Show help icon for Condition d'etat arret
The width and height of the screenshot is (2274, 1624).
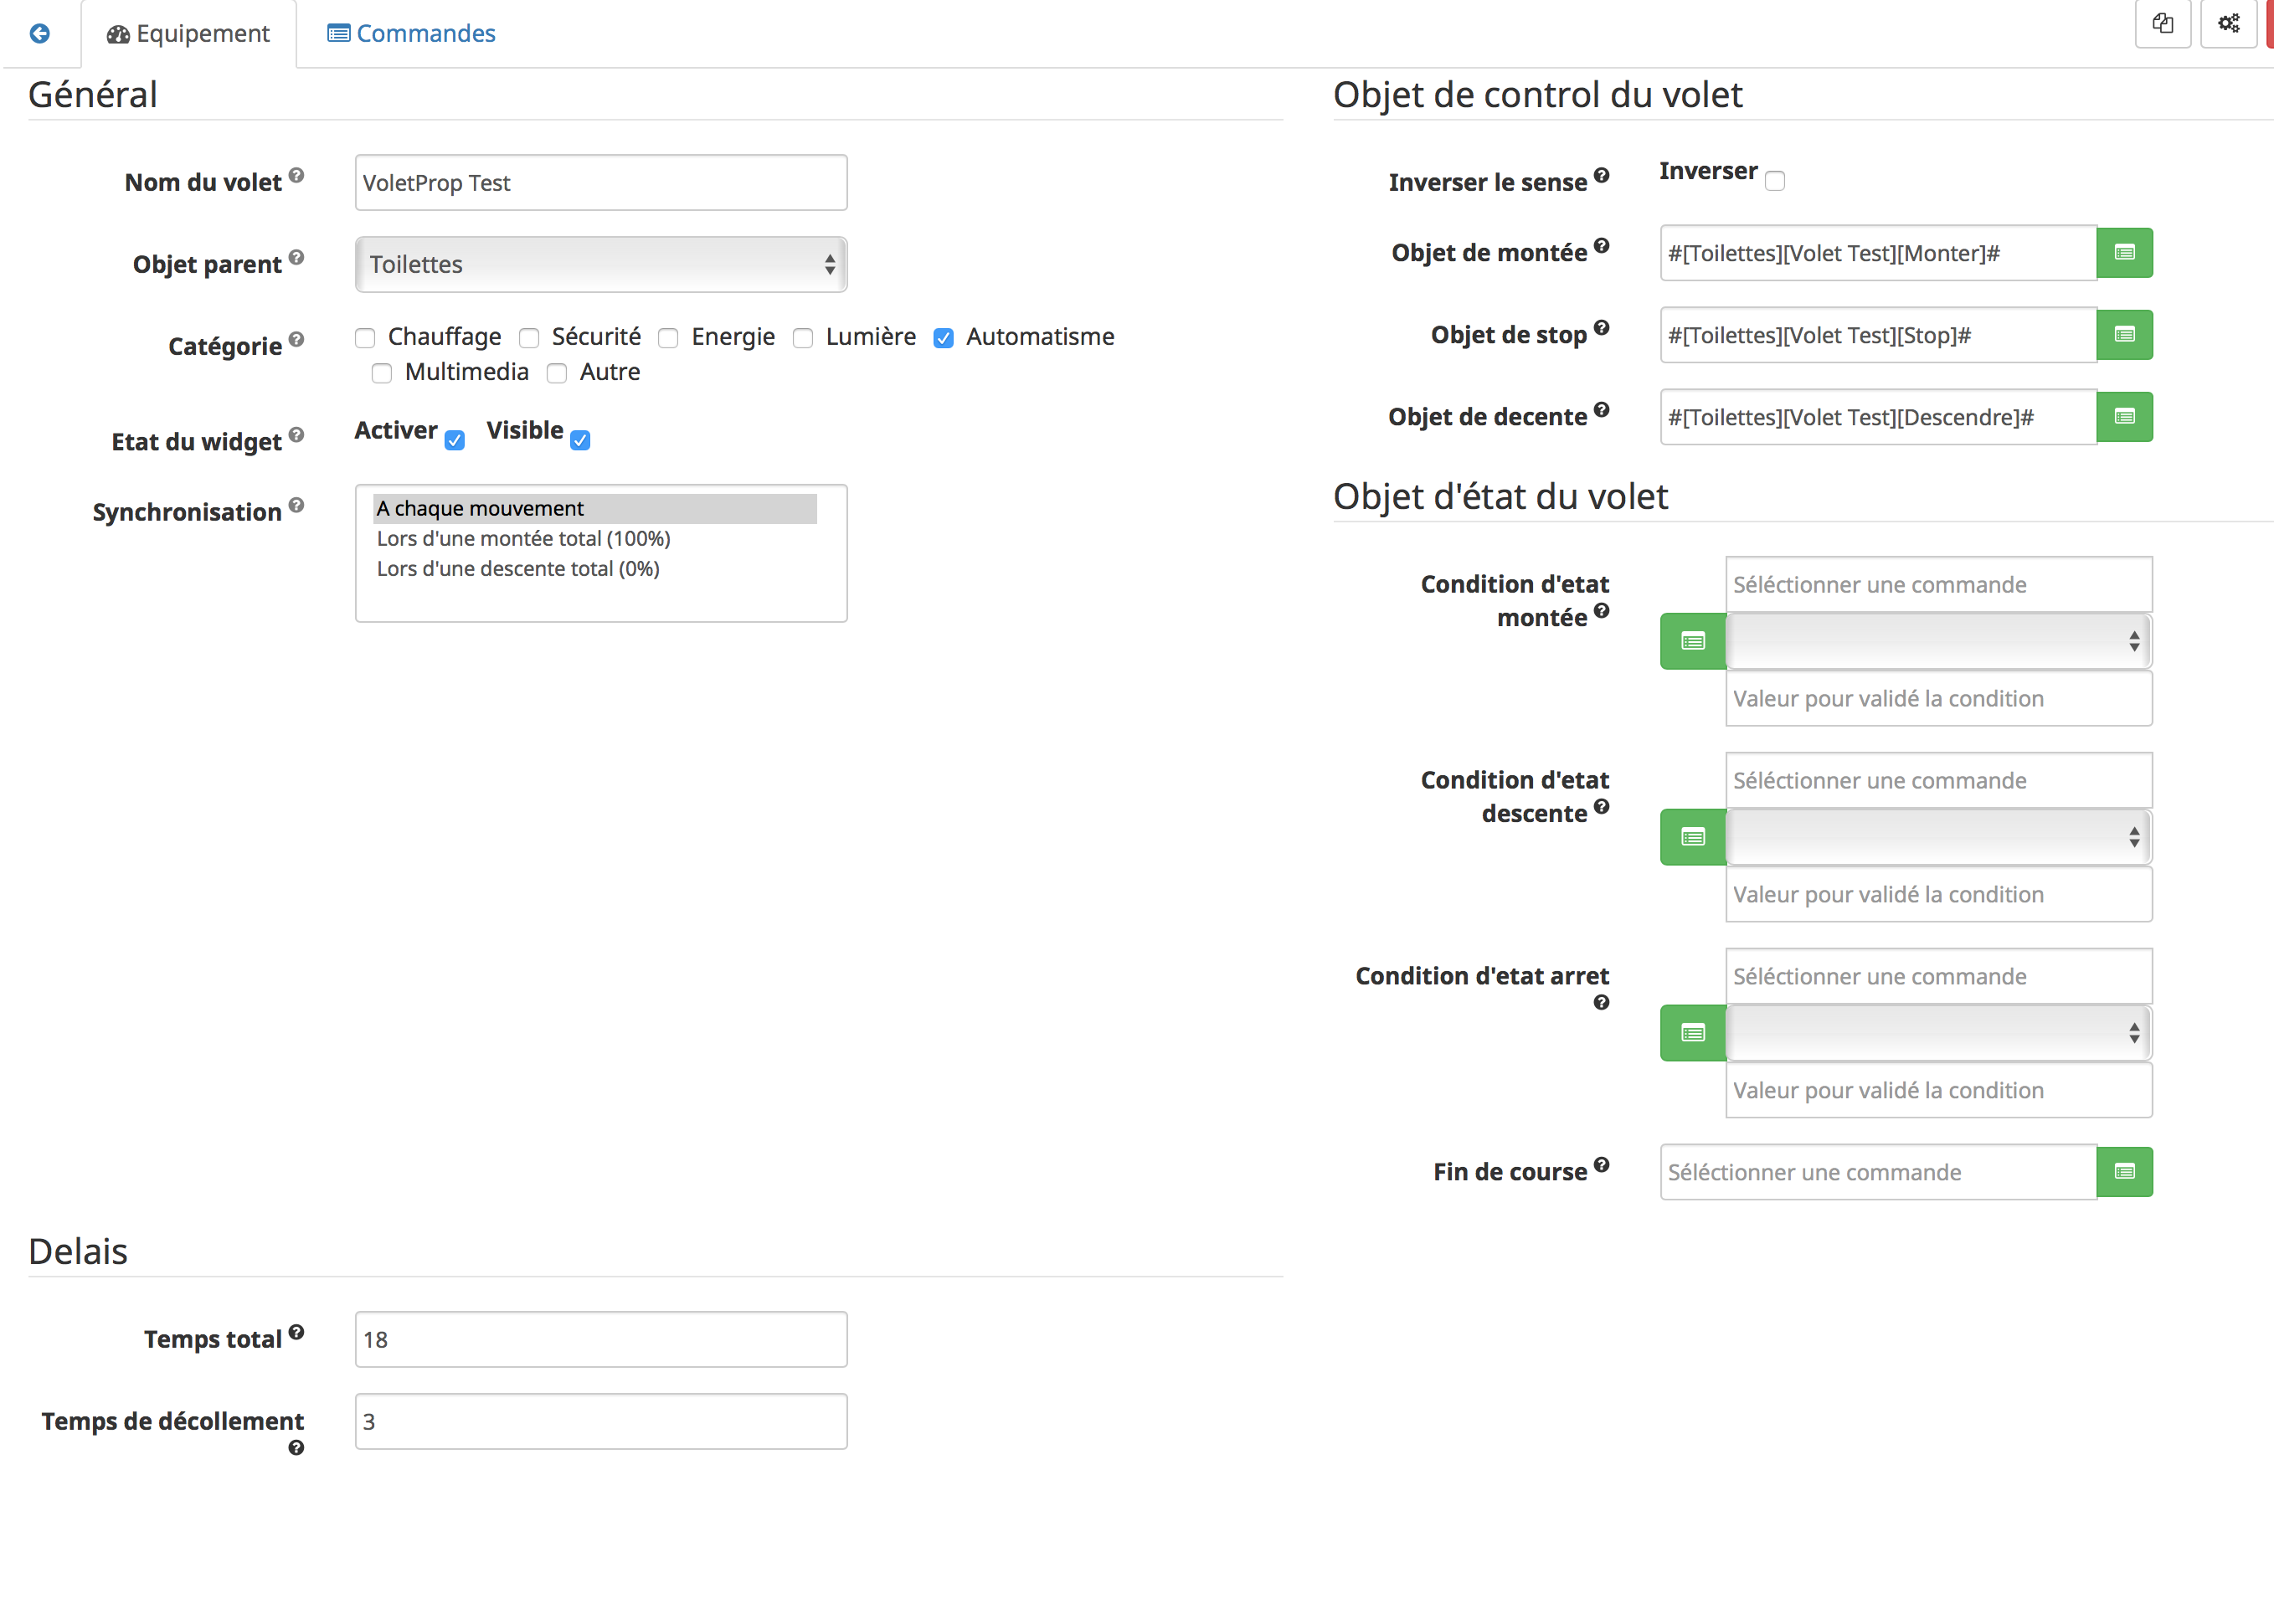pos(1601,1003)
